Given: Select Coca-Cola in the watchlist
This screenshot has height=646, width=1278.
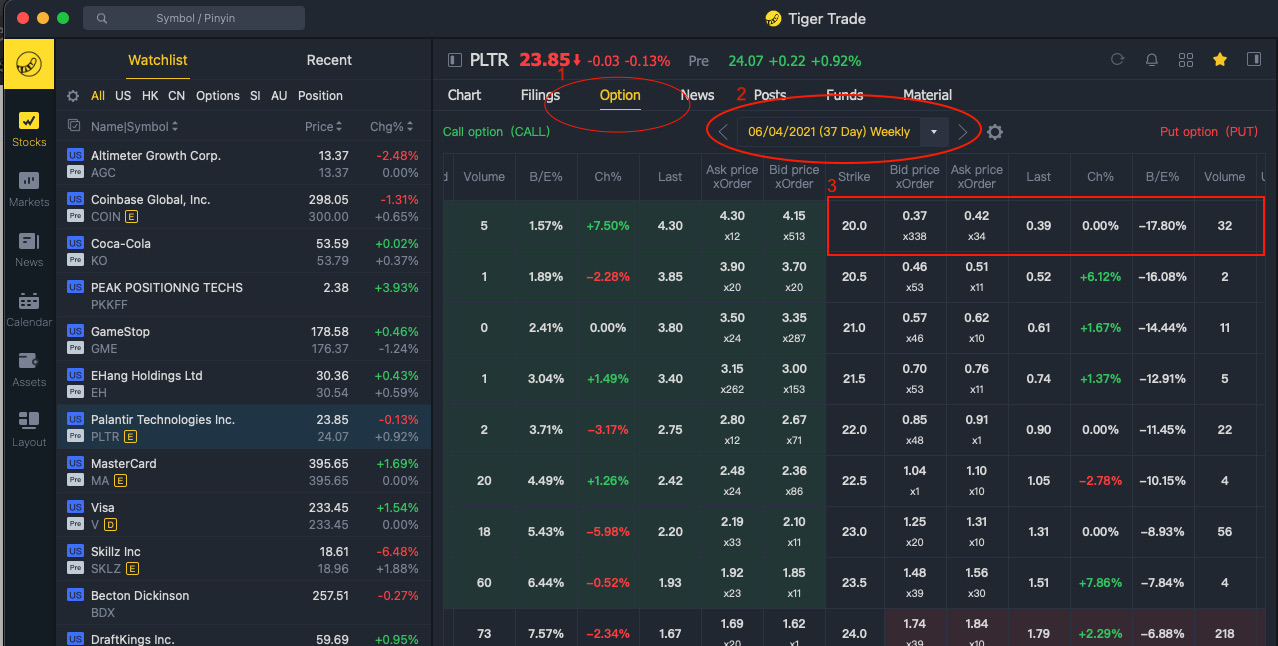Looking at the screenshot, I should [x=244, y=252].
